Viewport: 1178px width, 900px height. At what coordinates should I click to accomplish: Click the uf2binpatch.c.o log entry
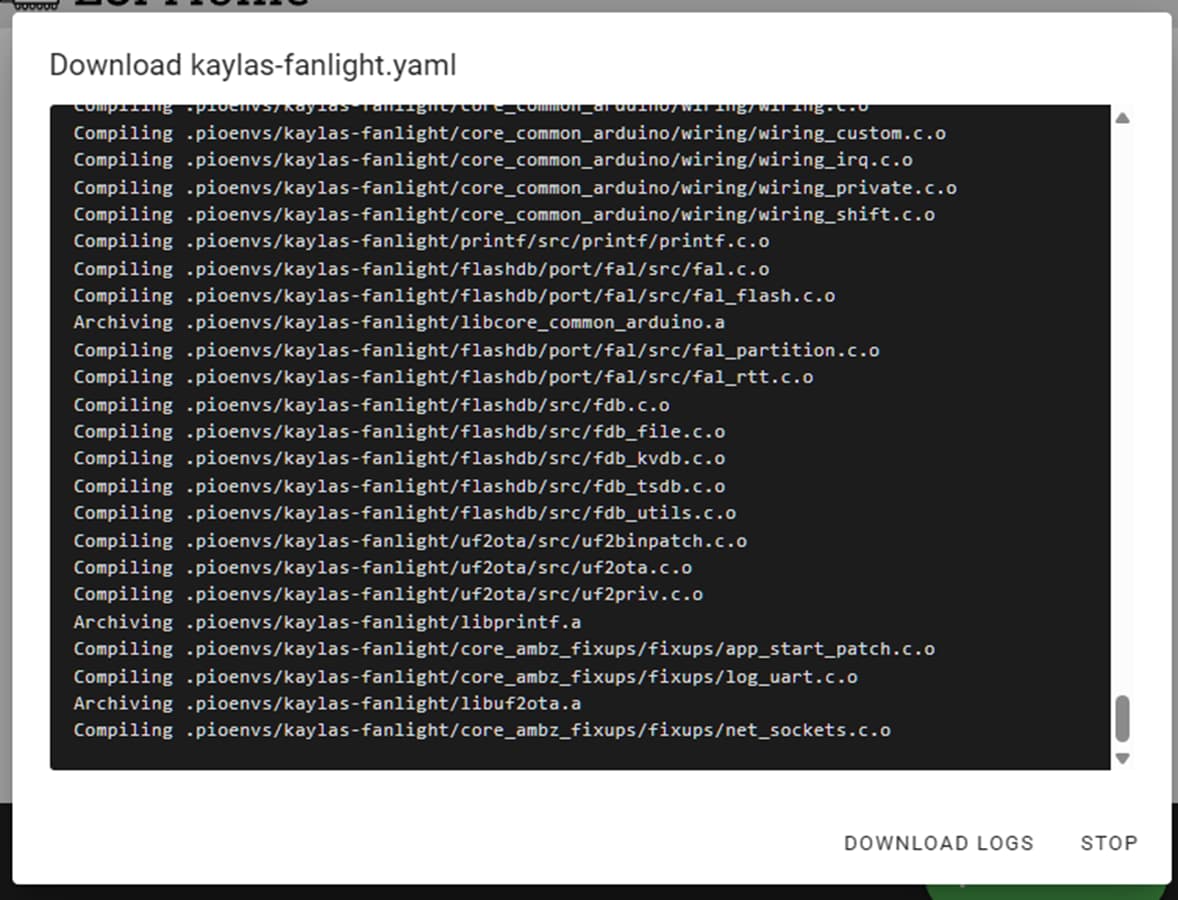click(410, 541)
